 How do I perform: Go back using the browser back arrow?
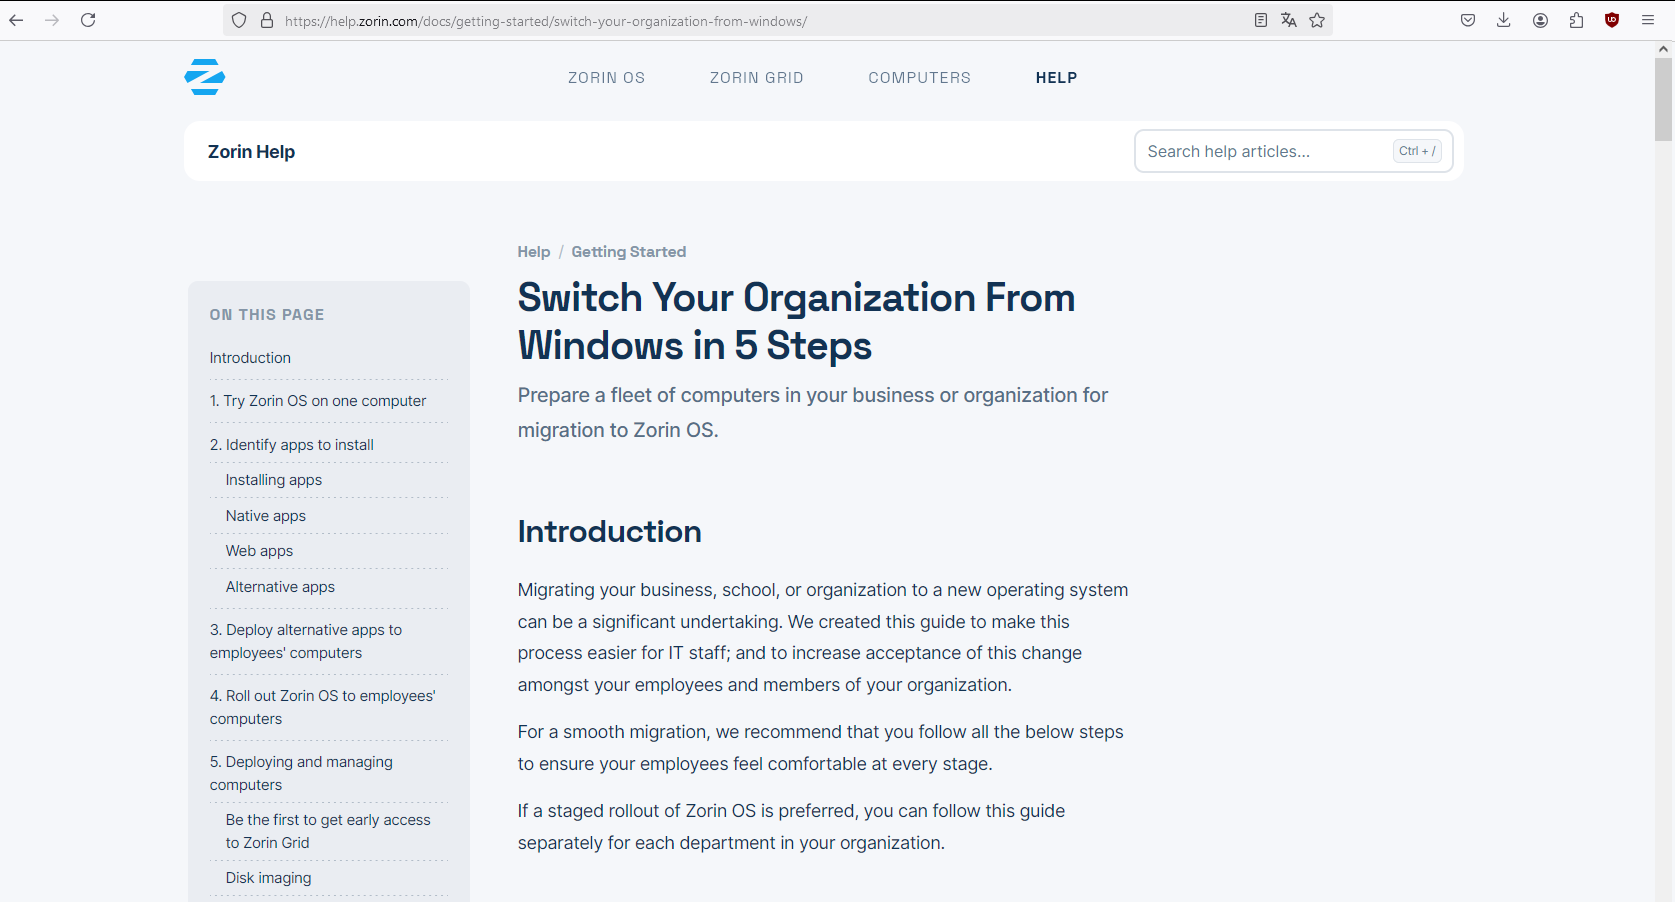[x=17, y=20]
